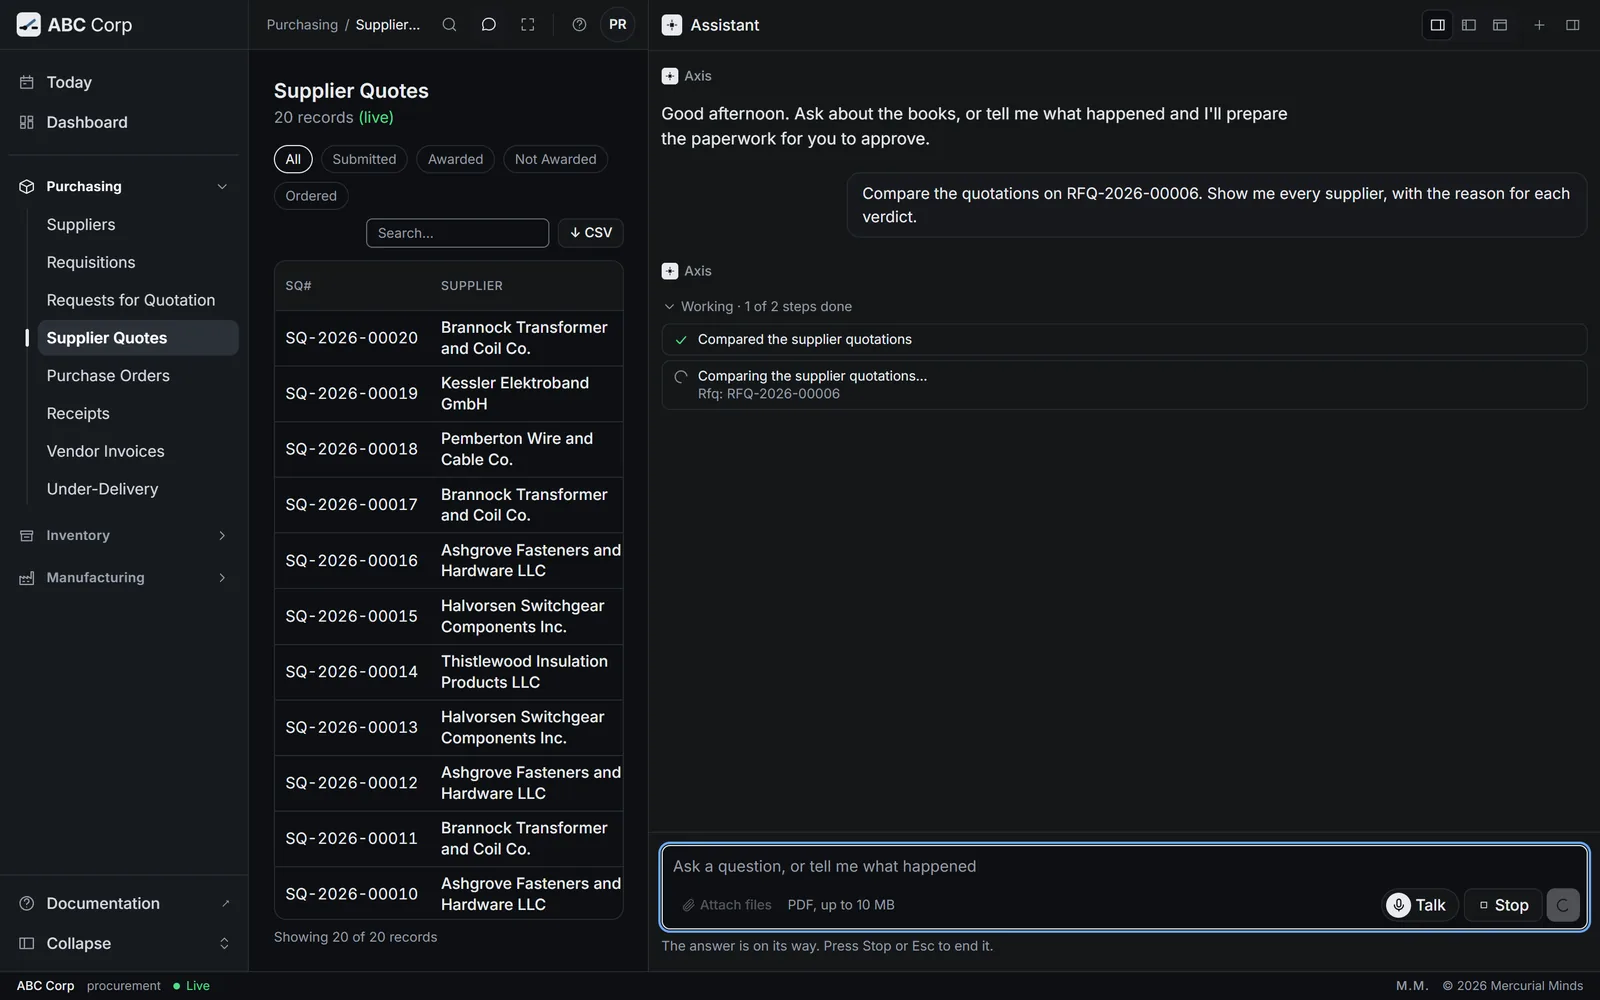Click the Assistant header icon
This screenshot has width=1600, height=1000.
coord(672,25)
